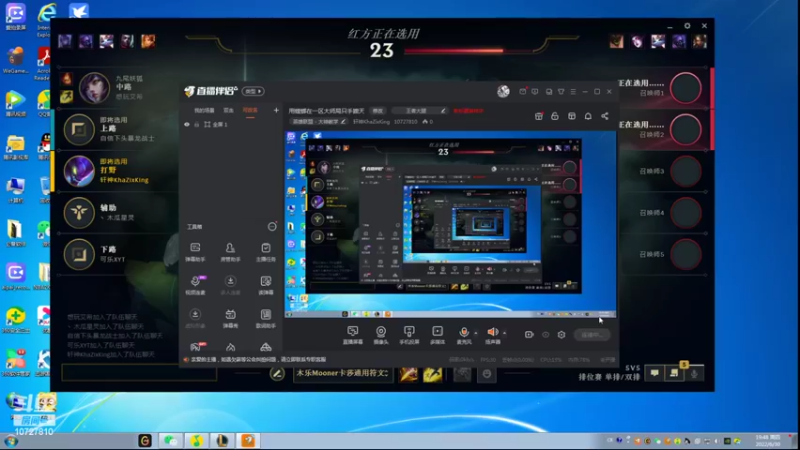
Task: Click the gift box icon above preview
Action: (x=538, y=116)
